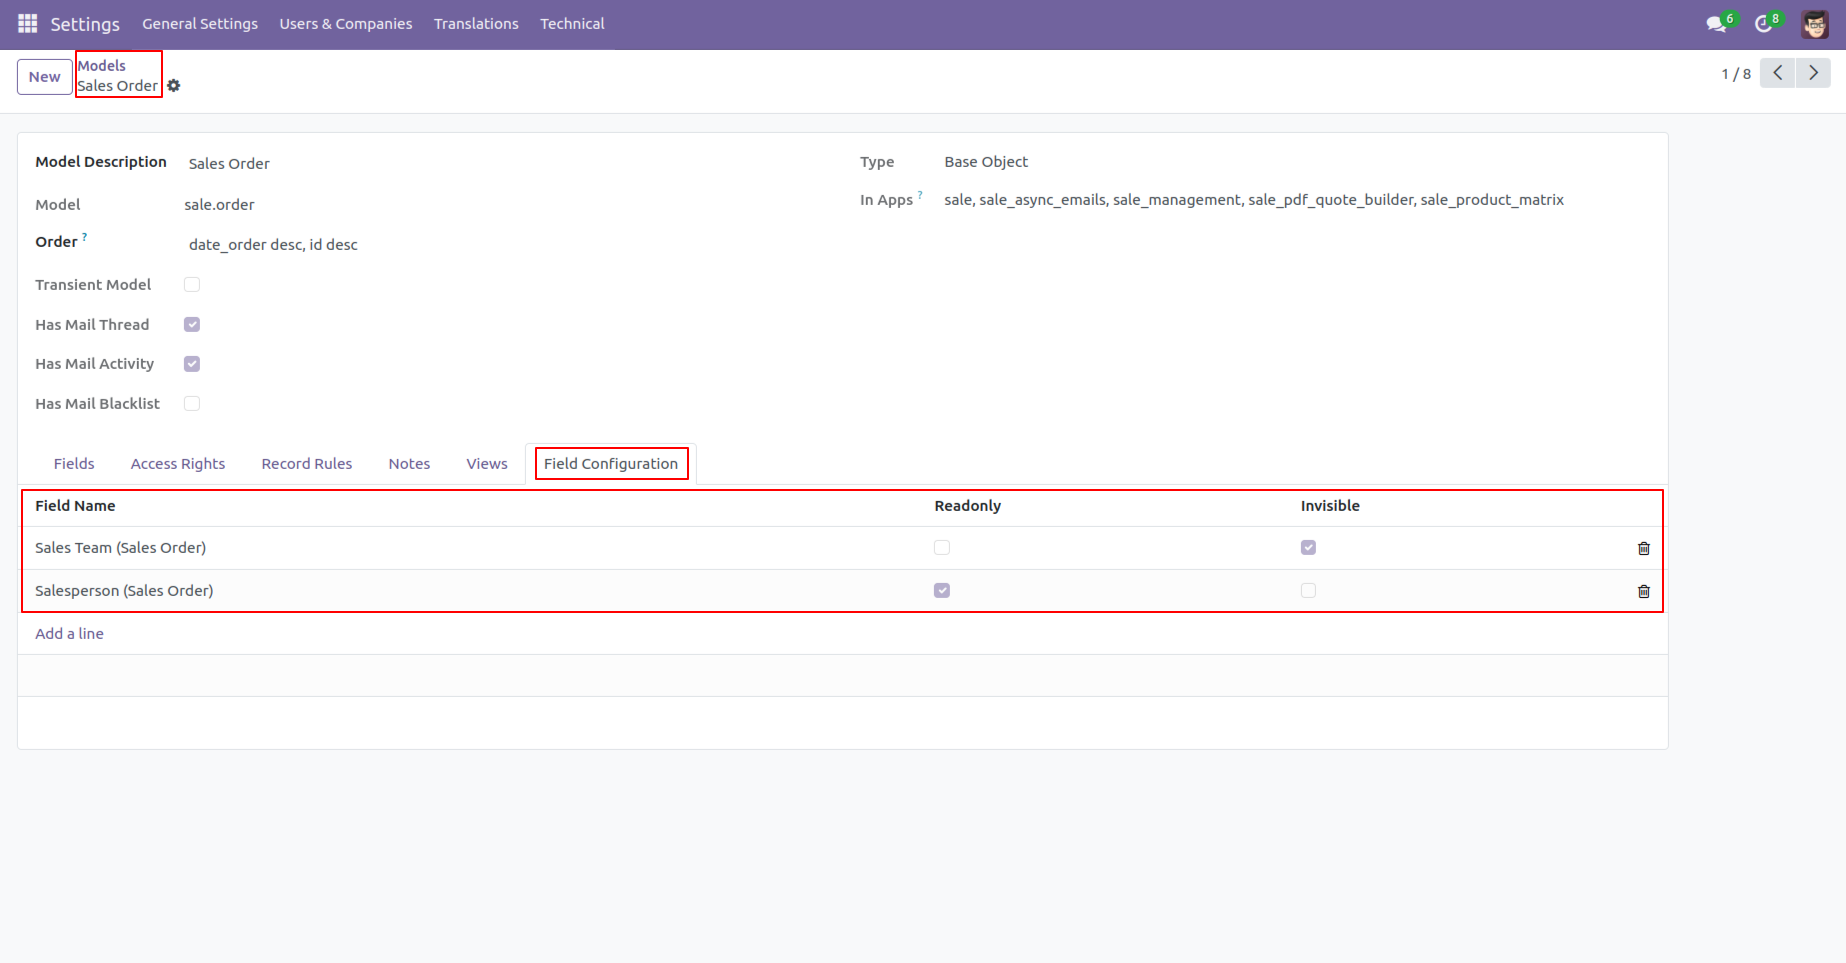Disable Invisible for Sales Team field
Image resolution: width=1846 pixels, height=963 pixels.
tap(1309, 547)
